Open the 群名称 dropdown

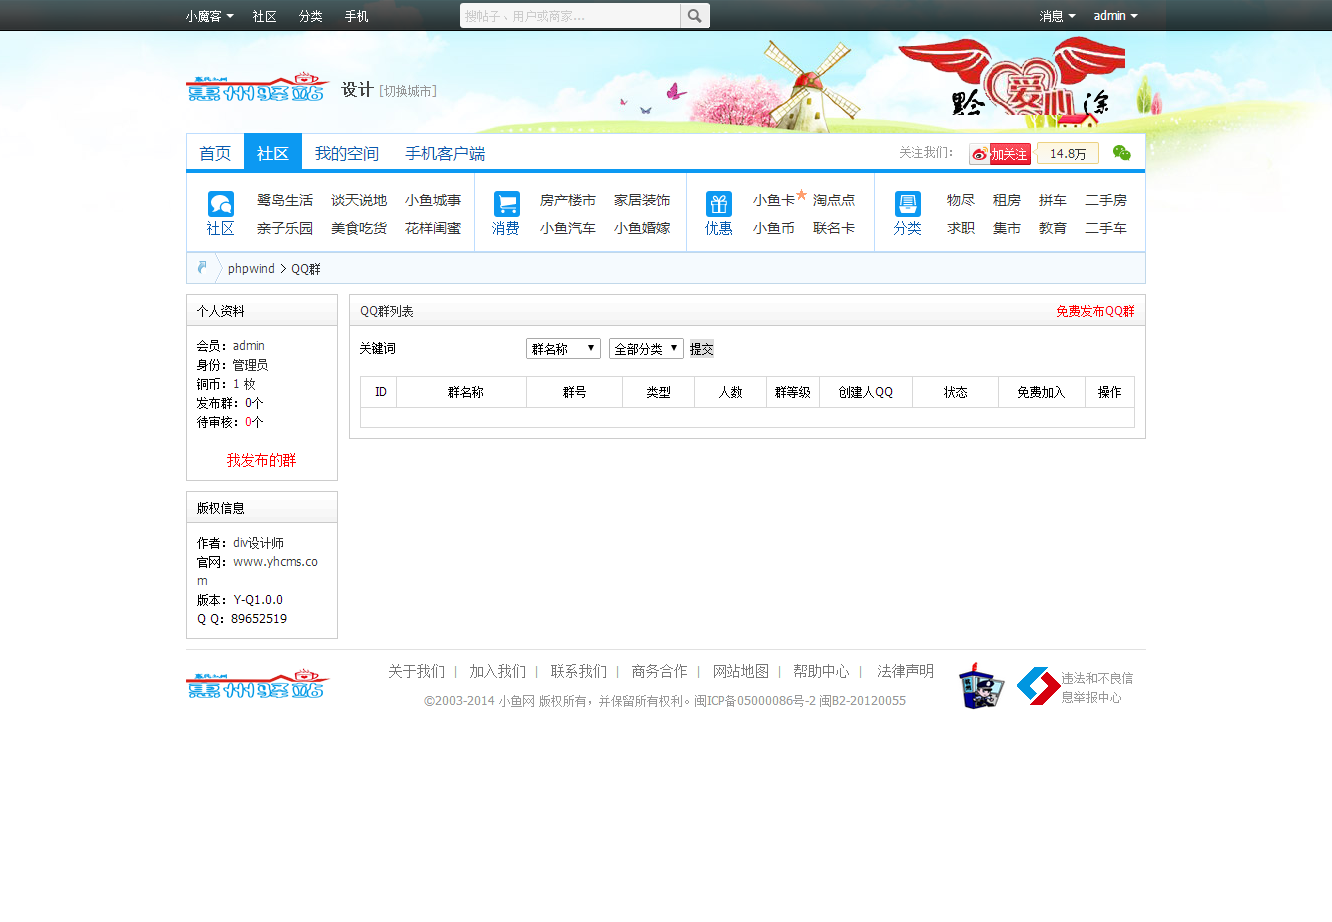(x=563, y=348)
